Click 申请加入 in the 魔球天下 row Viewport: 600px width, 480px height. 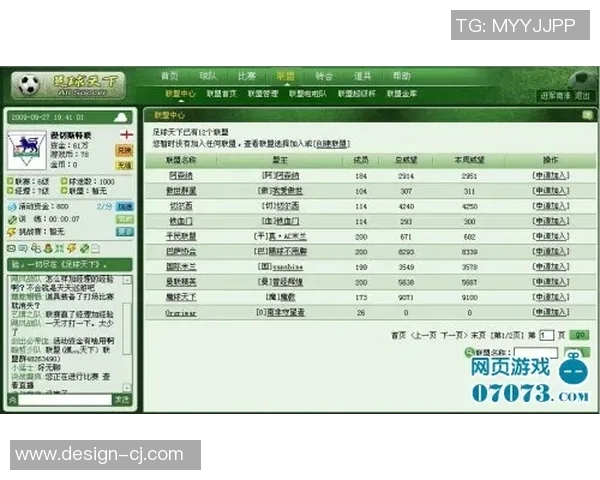pyautogui.click(x=551, y=297)
